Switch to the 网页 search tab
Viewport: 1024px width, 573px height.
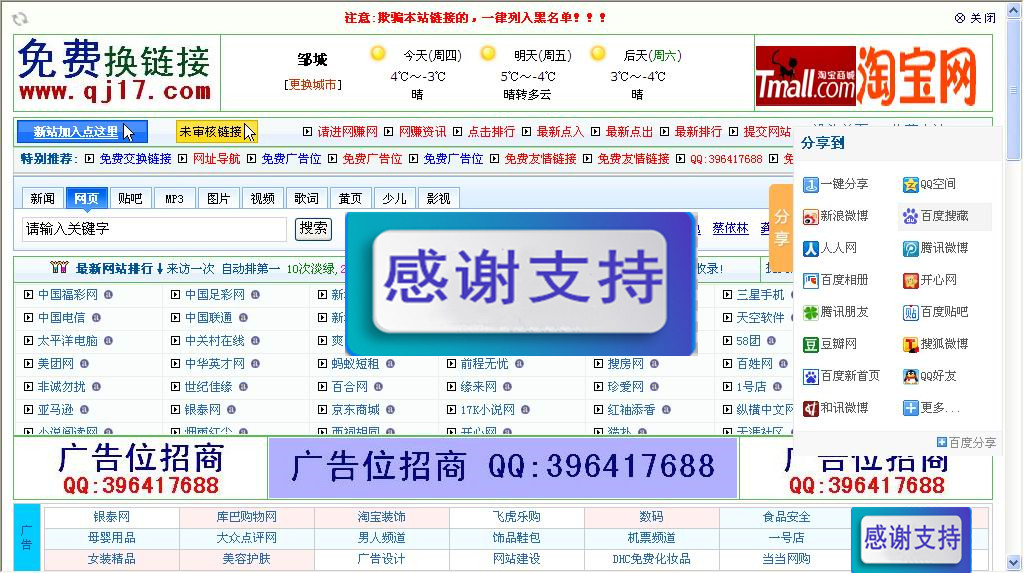click(x=86, y=199)
